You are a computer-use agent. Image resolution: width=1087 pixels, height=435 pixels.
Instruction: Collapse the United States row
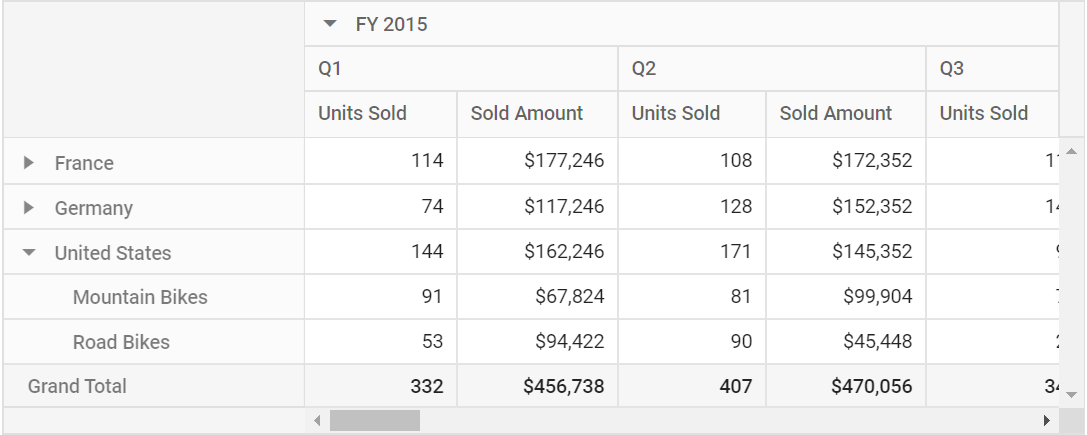pyautogui.click(x=28, y=253)
